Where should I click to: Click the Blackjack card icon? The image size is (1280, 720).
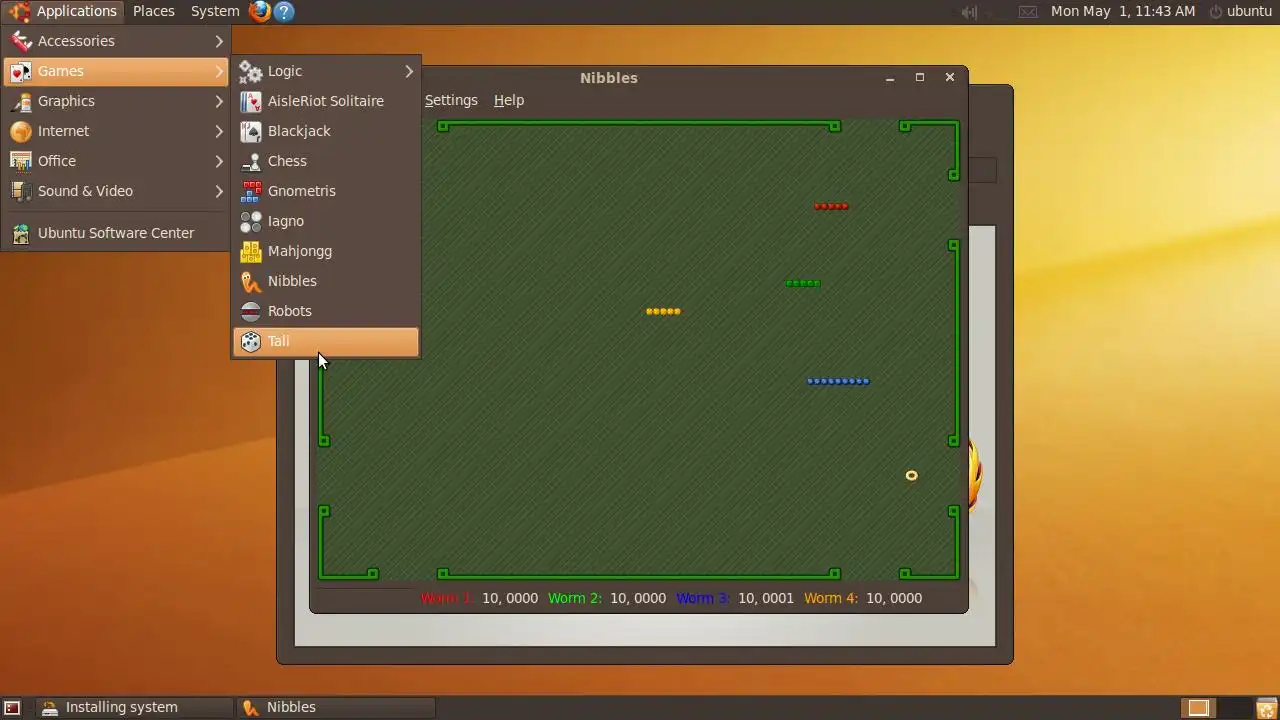coord(251,131)
